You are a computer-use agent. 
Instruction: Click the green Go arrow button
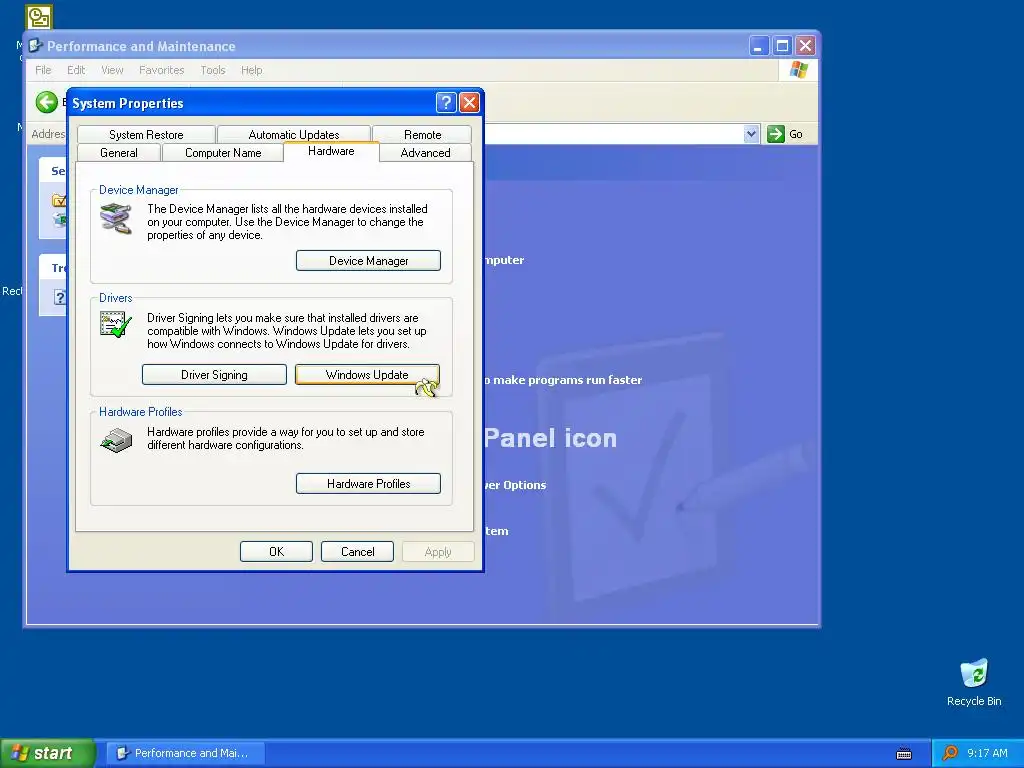(775, 134)
